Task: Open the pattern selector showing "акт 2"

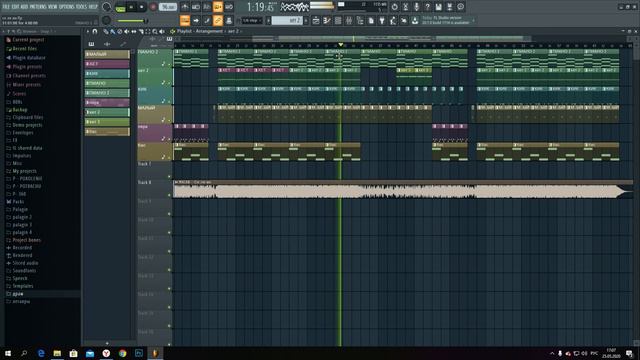Action: pyautogui.click(x=287, y=20)
